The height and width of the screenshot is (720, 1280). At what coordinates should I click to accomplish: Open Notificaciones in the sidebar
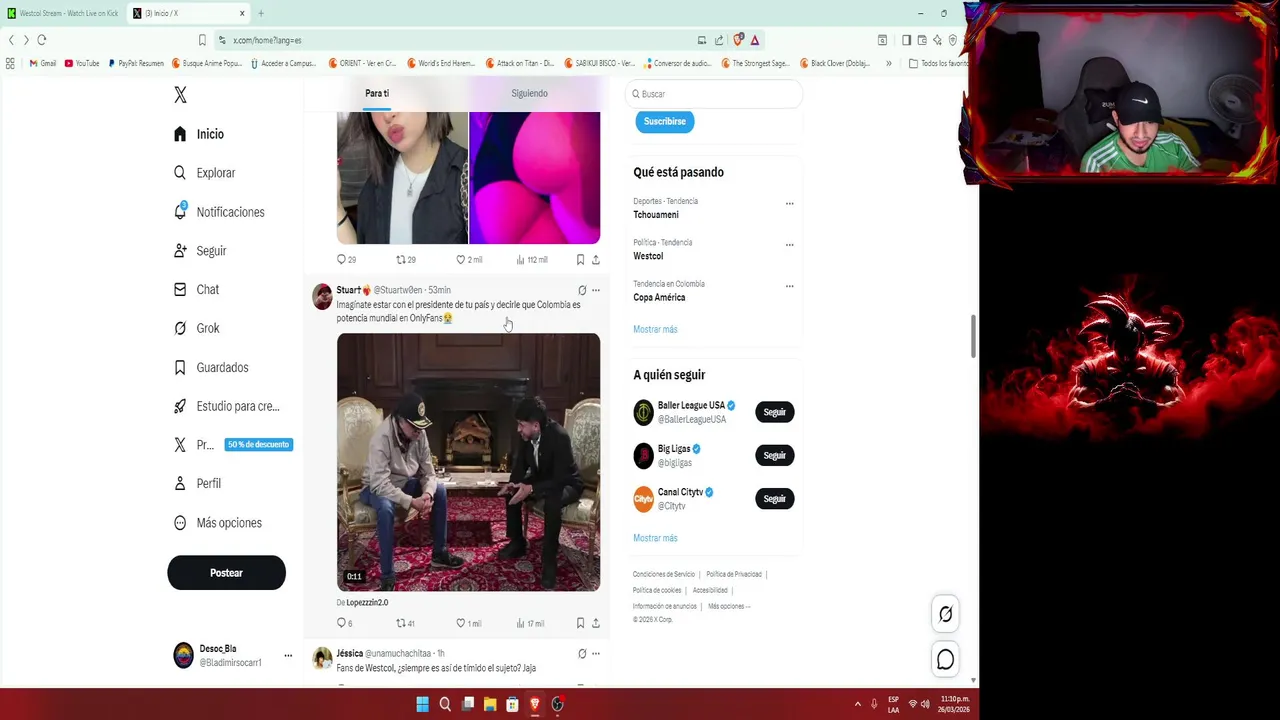[x=219, y=212]
